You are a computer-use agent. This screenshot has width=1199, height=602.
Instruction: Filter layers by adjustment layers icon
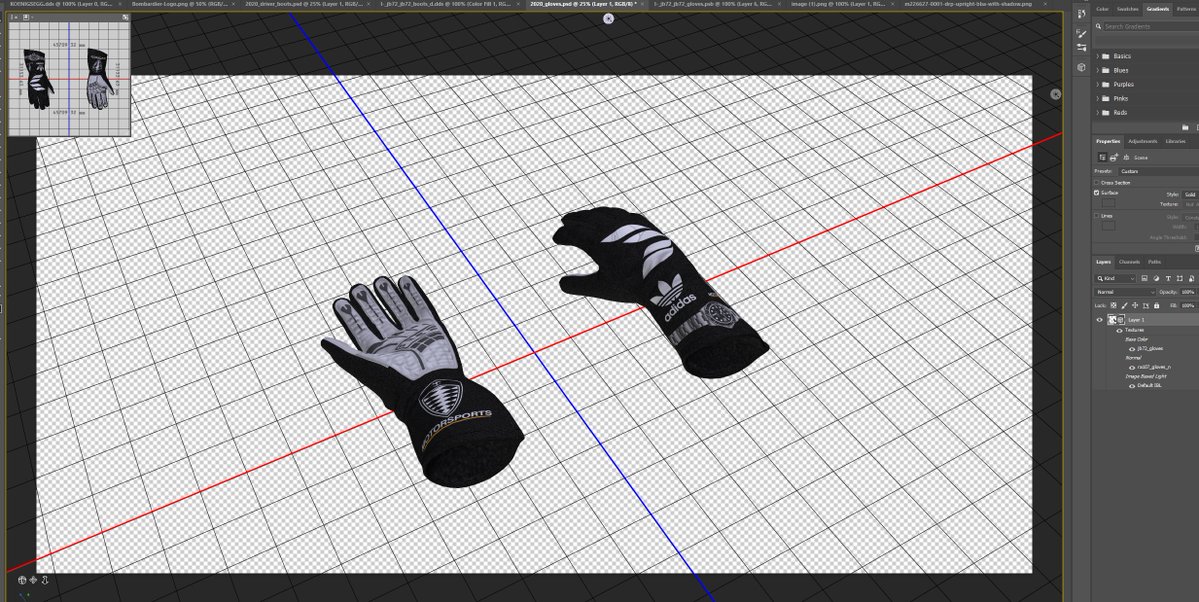coord(1157,278)
